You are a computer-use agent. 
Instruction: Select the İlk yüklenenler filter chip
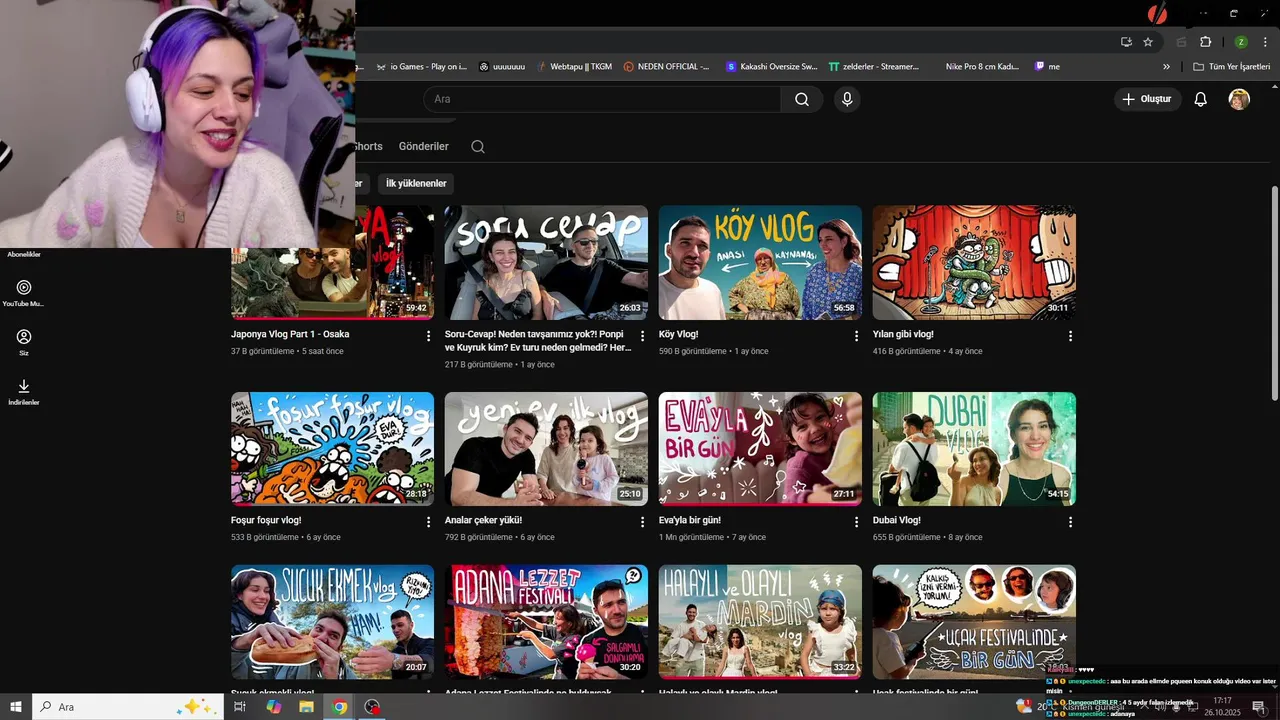click(x=416, y=183)
